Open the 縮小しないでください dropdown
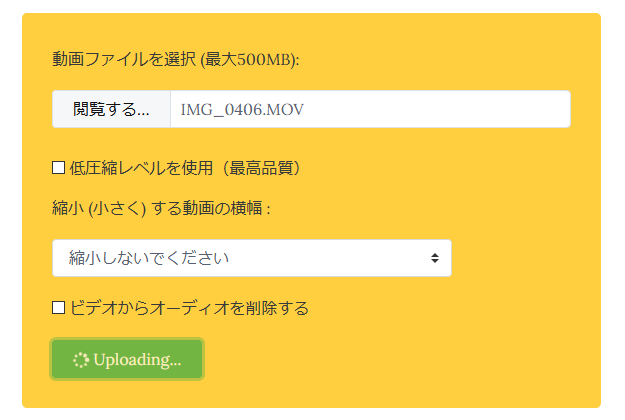 251,258
